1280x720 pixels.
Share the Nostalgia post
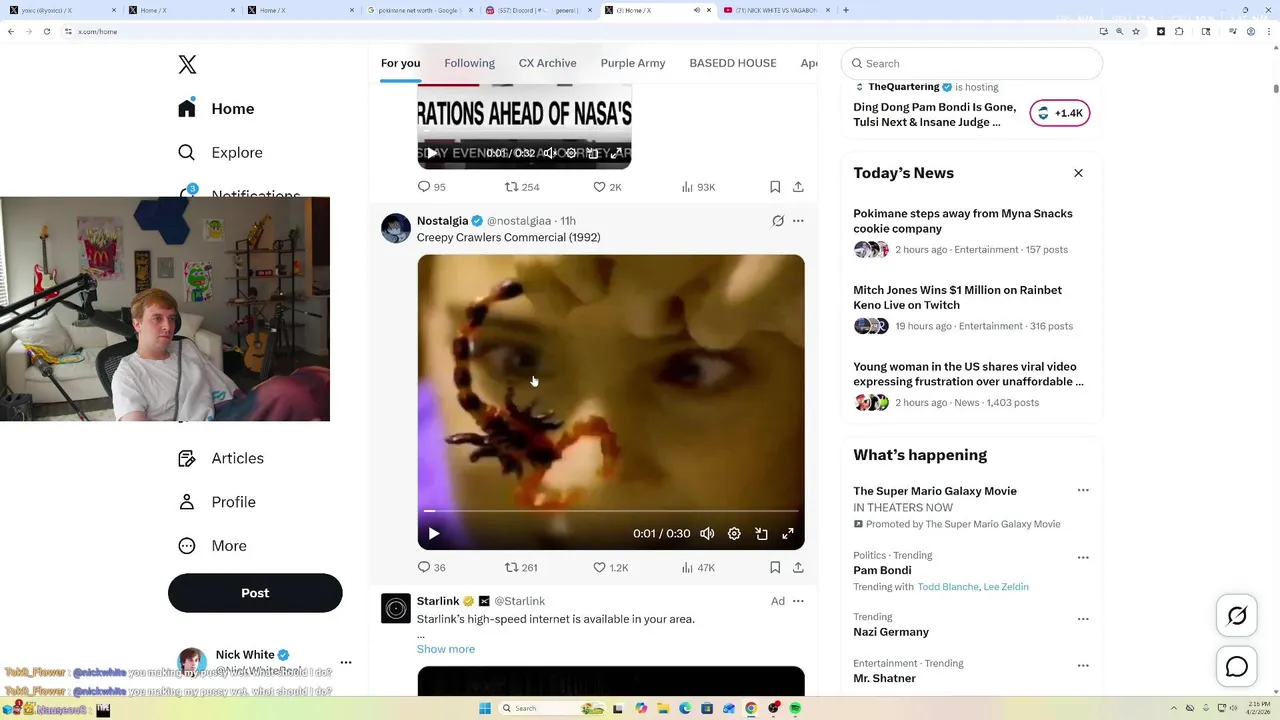[x=798, y=567]
